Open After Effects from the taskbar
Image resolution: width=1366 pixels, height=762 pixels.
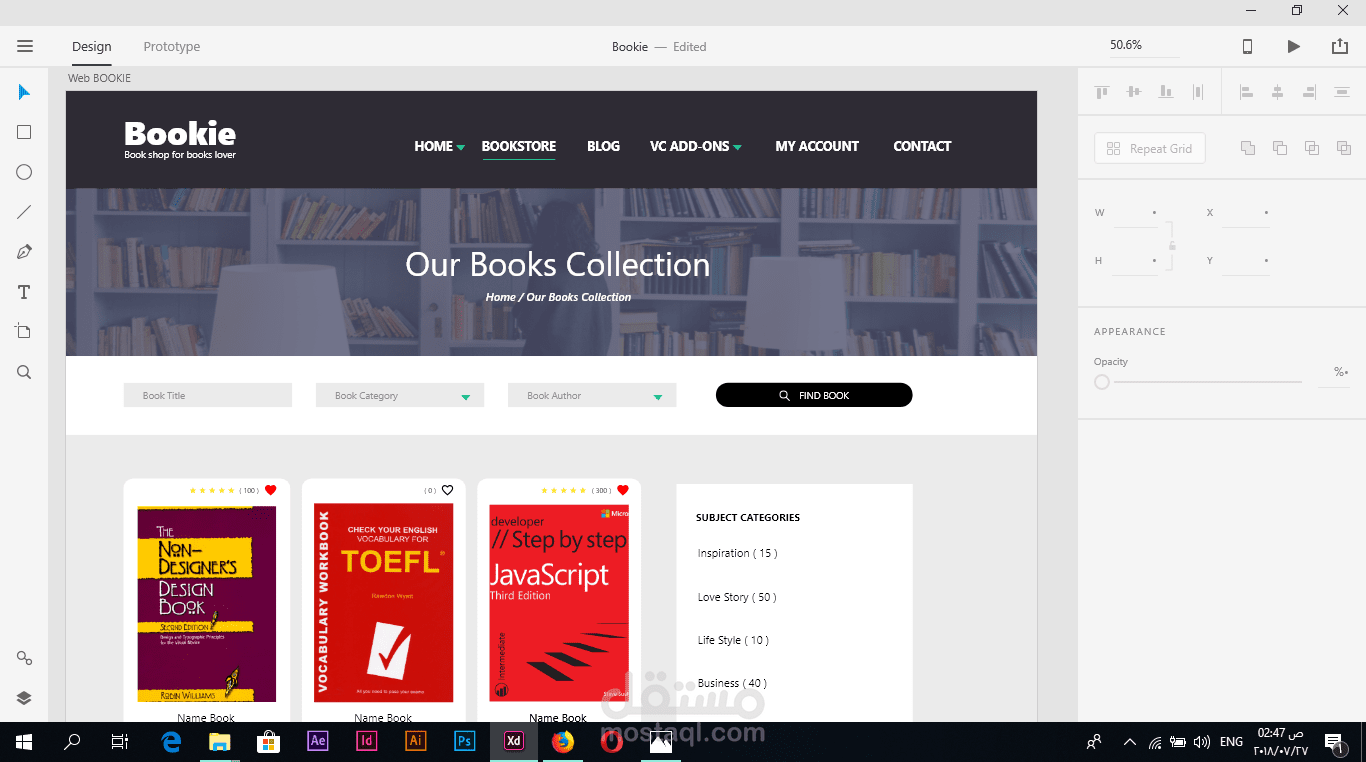click(x=318, y=742)
